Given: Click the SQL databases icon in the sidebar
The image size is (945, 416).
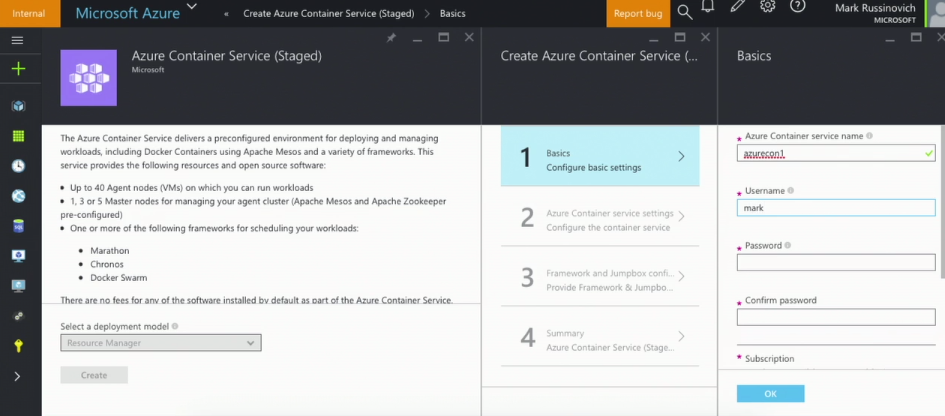Looking at the screenshot, I should [18, 226].
